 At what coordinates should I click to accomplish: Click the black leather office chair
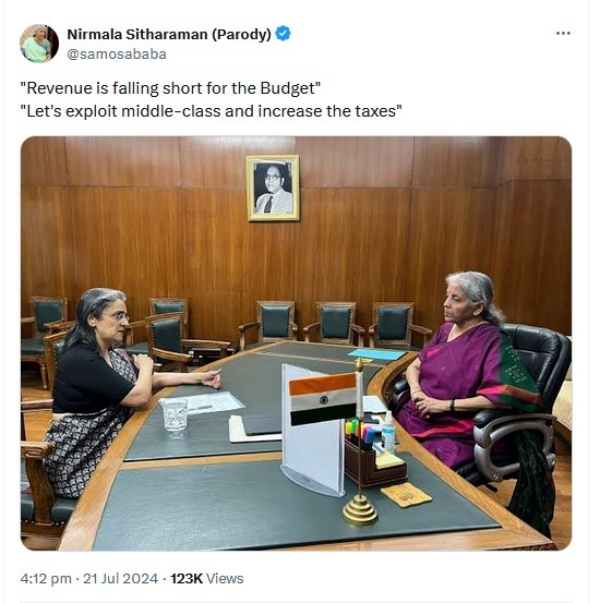click(523, 402)
